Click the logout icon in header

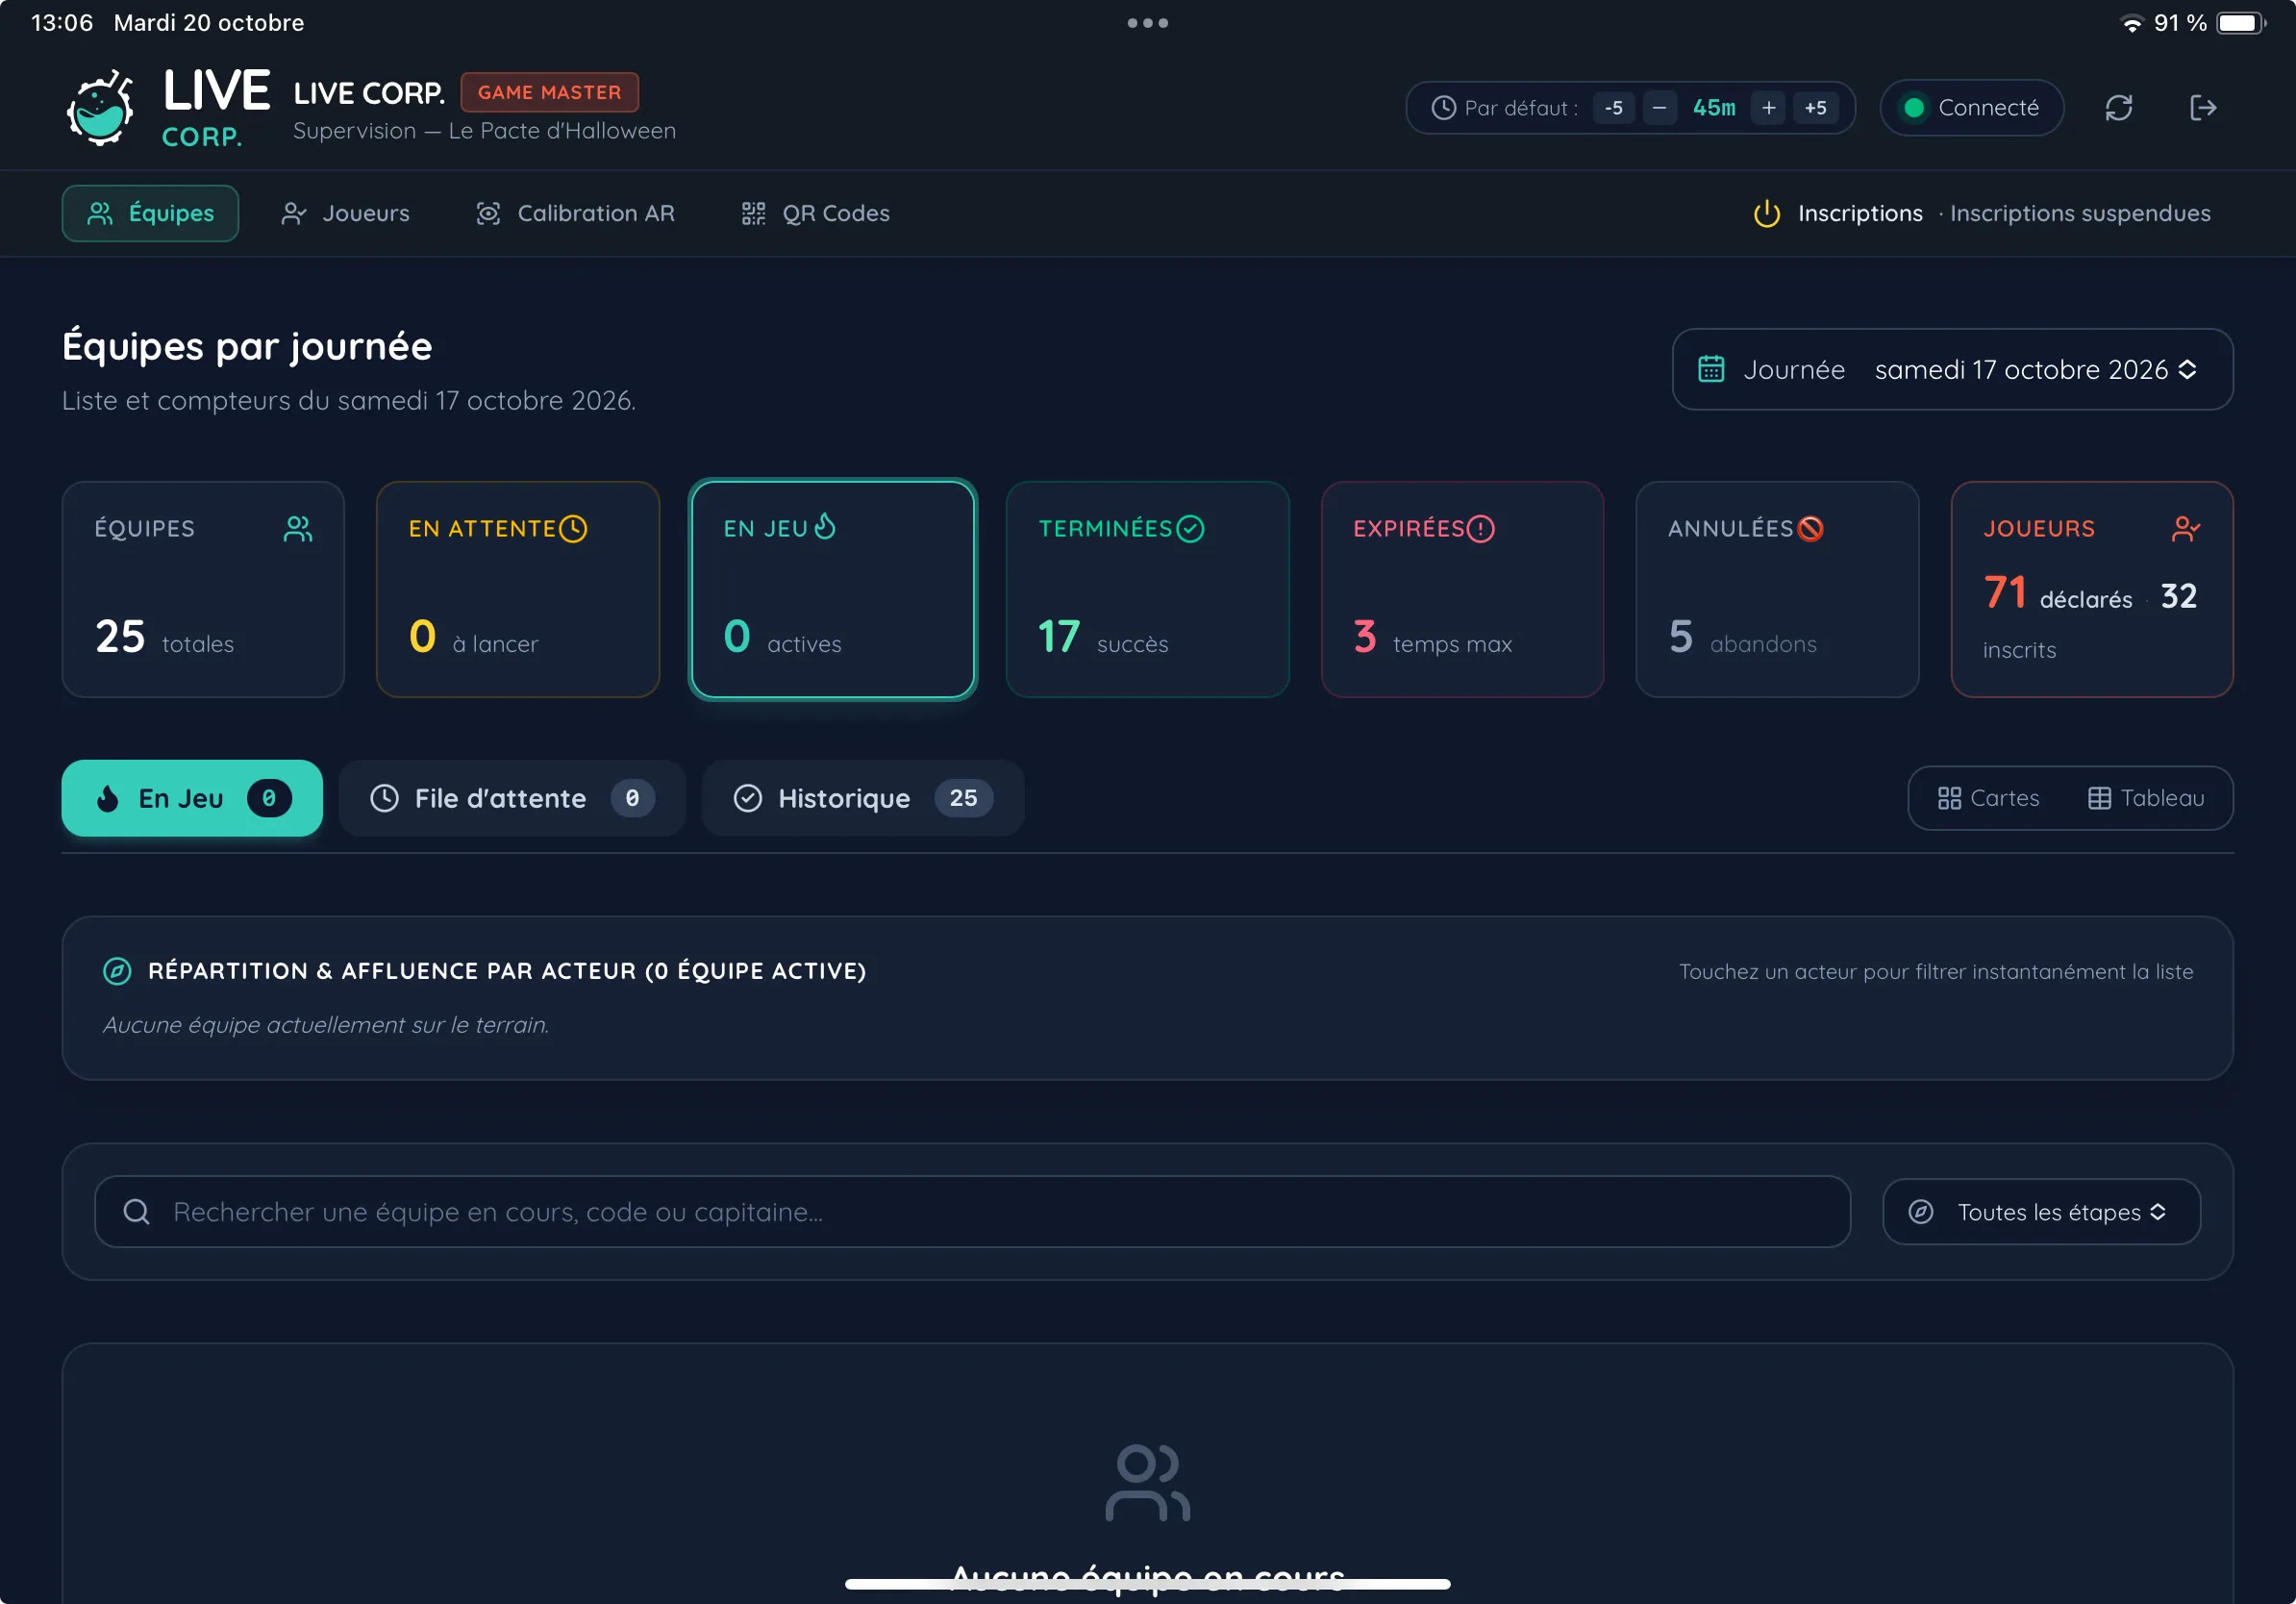point(2203,108)
